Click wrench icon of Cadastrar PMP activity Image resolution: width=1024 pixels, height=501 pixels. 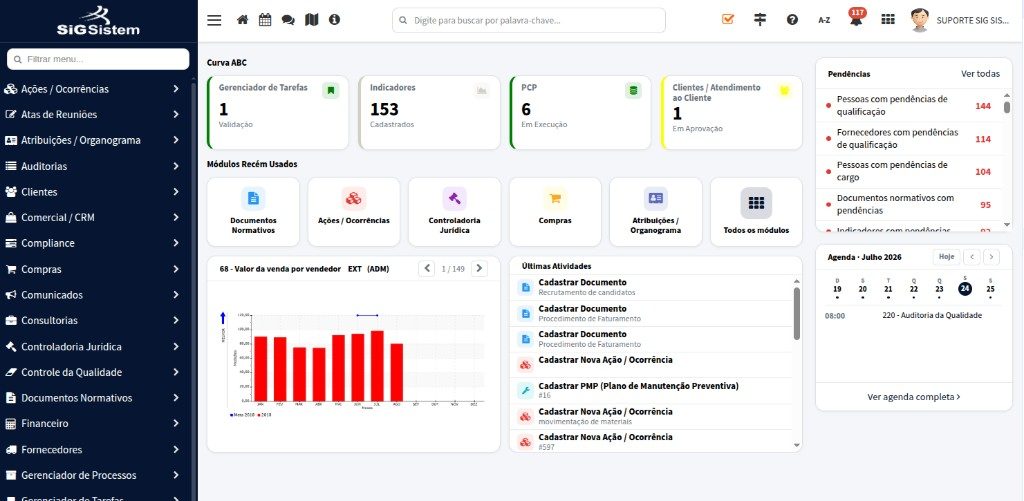coord(525,391)
